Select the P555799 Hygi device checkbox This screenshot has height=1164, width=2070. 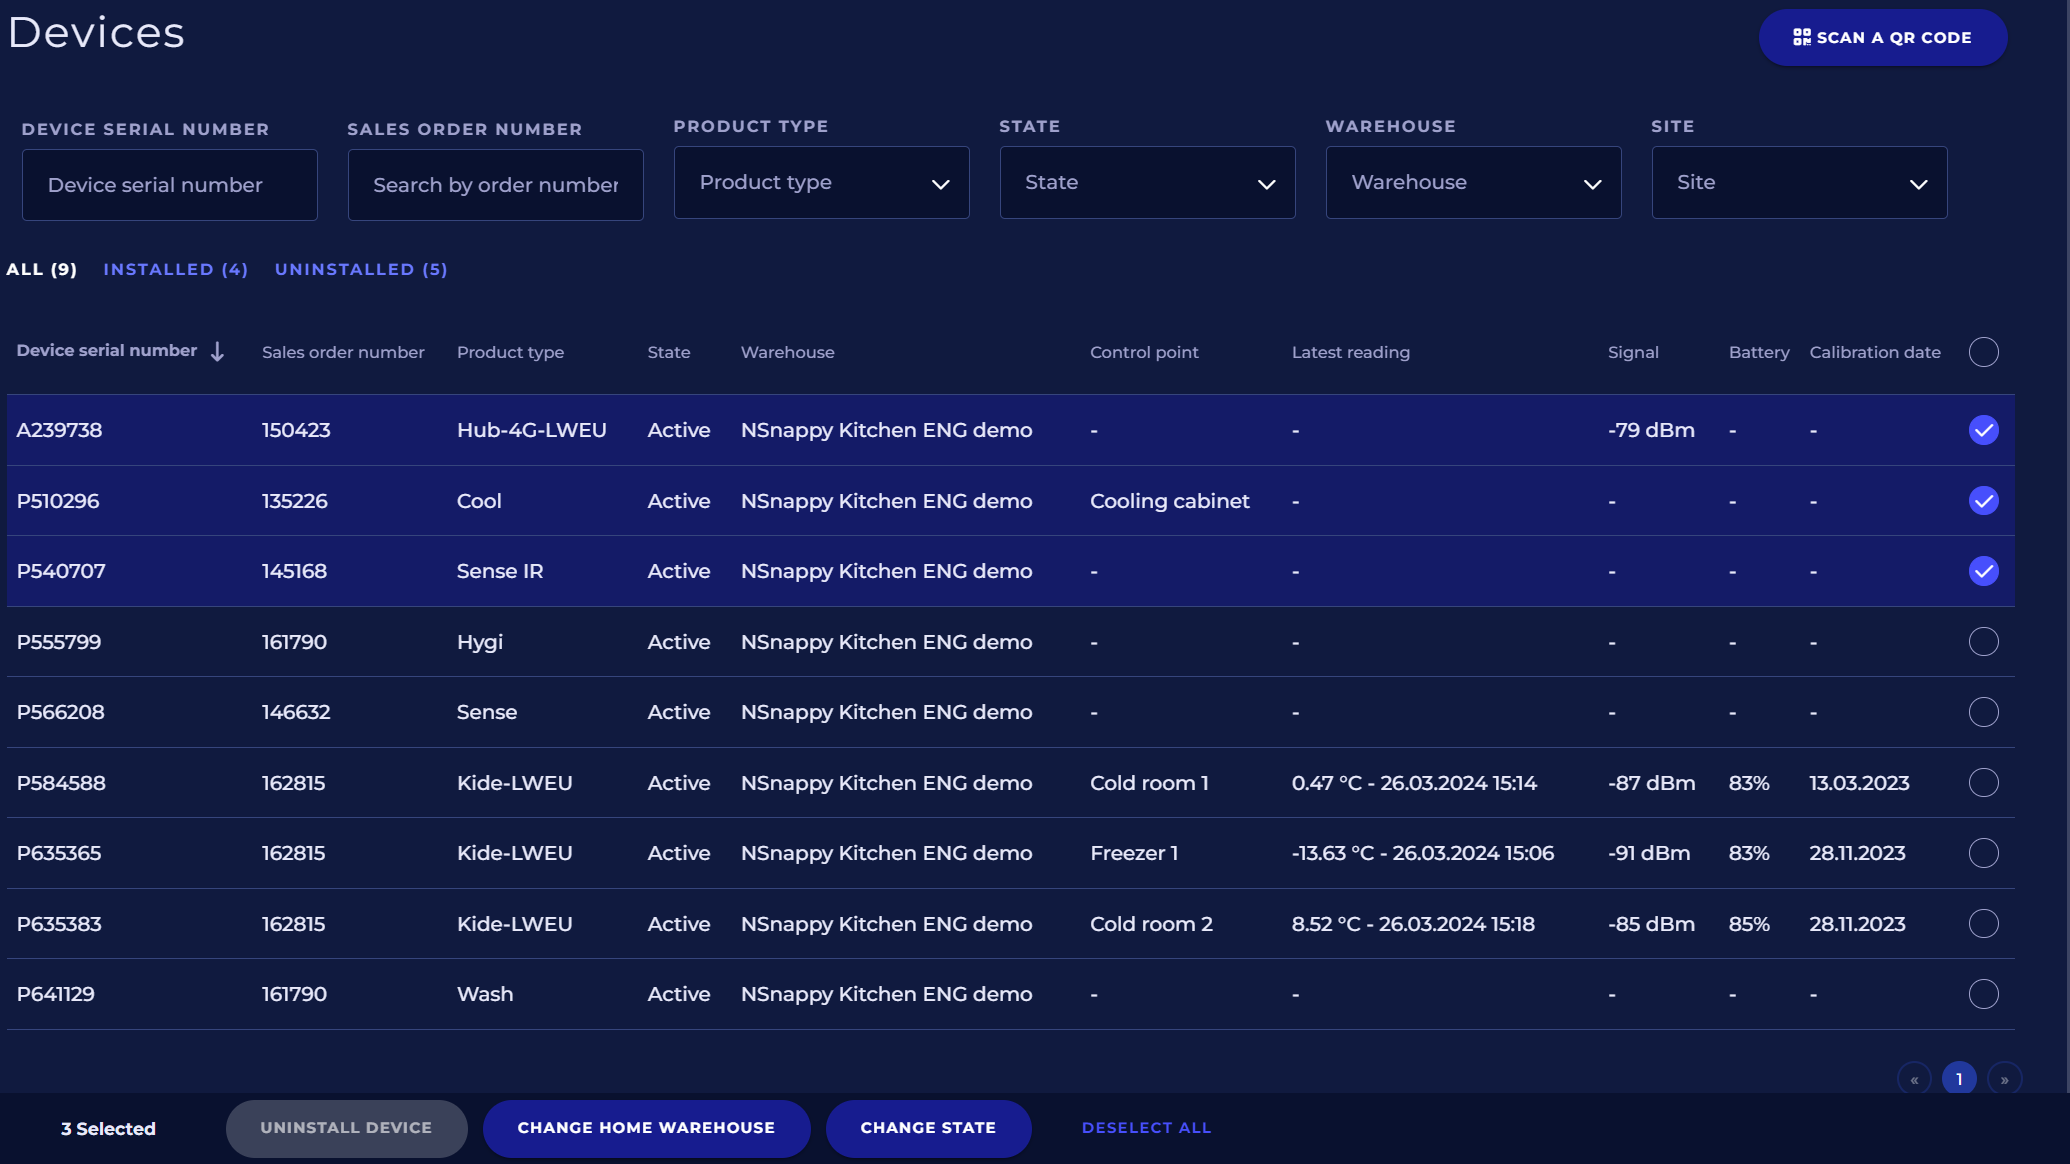coord(1983,642)
